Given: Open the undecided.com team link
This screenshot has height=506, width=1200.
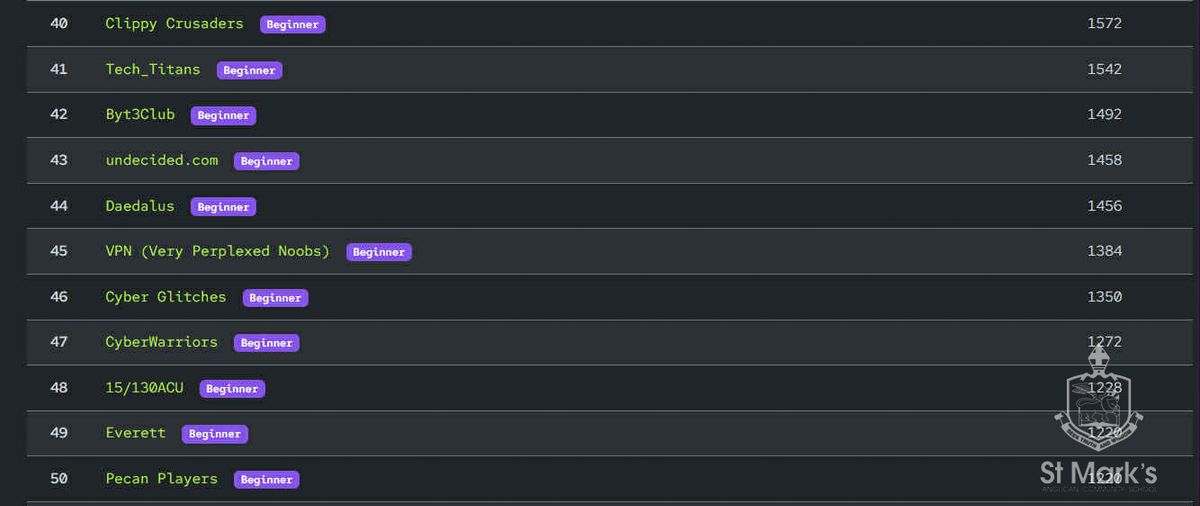Looking at the screenshot, I should pos(161,160).
